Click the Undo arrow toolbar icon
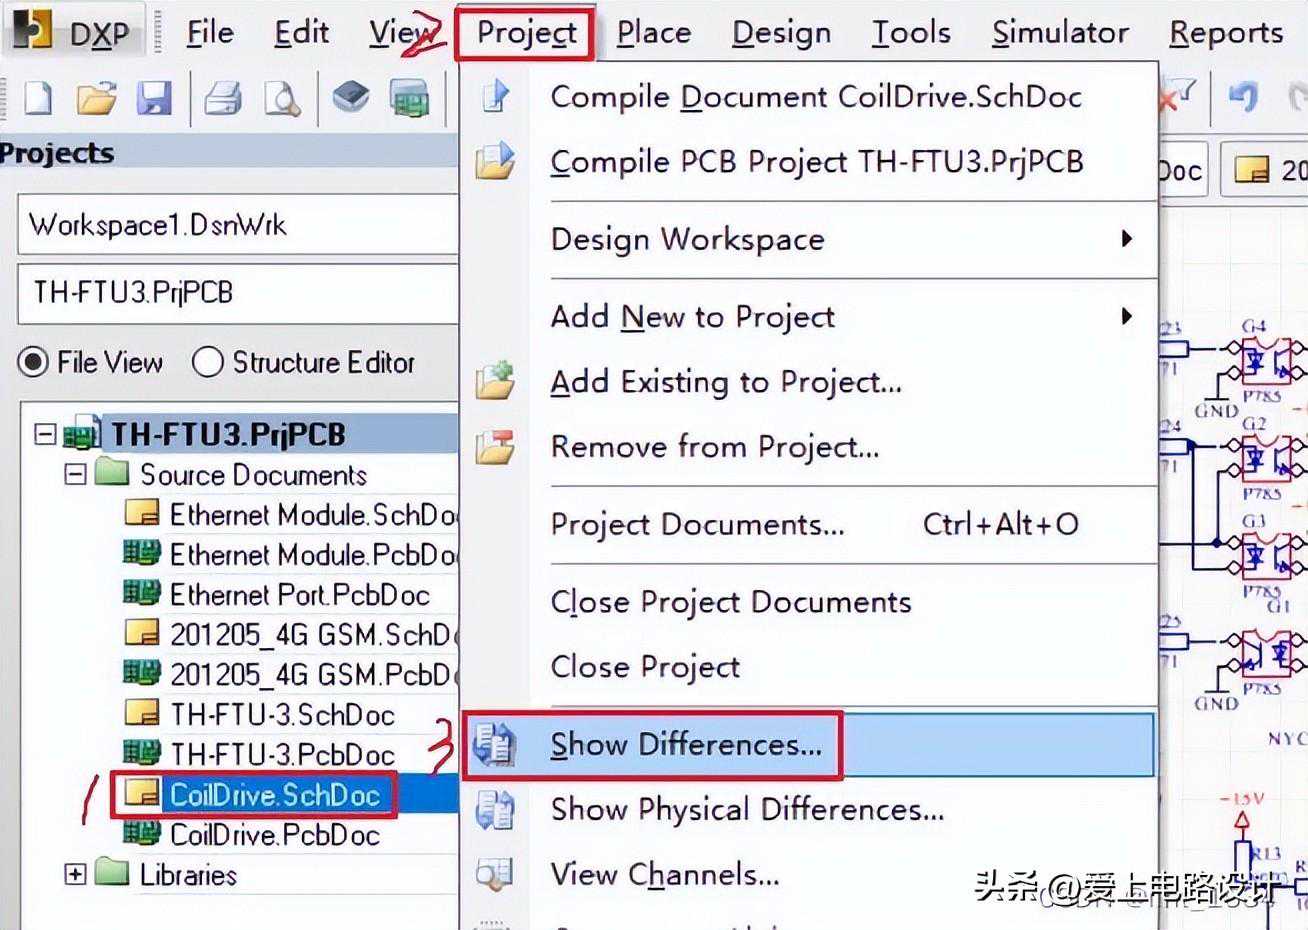 coord(1243,97)
